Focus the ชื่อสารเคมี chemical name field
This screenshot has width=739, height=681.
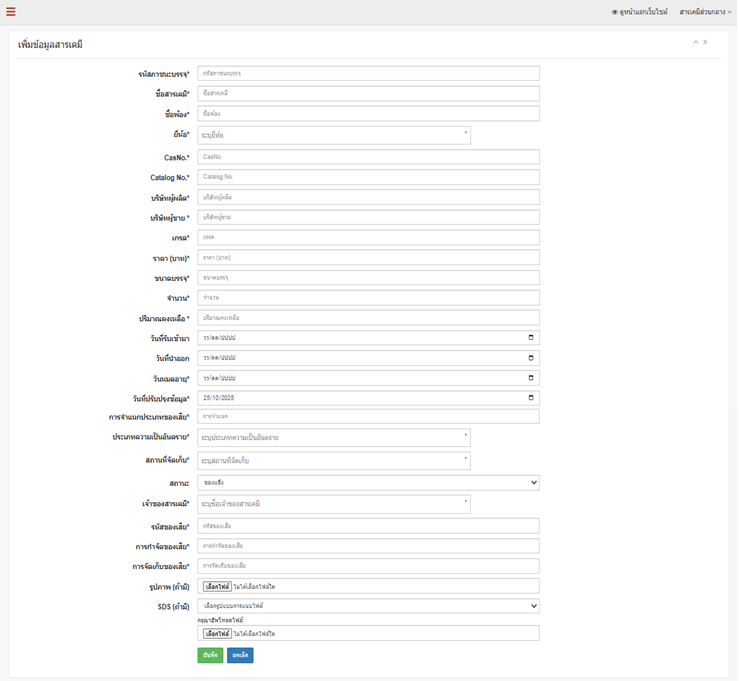pyautogui.click(x=368, y=93)
